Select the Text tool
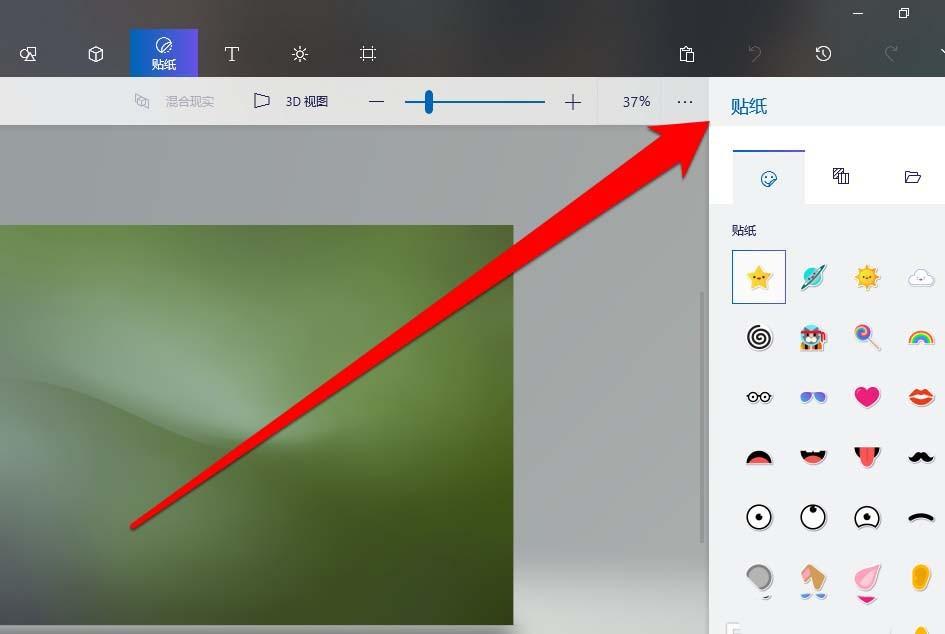945x634 pixels. tap(232, 54)
